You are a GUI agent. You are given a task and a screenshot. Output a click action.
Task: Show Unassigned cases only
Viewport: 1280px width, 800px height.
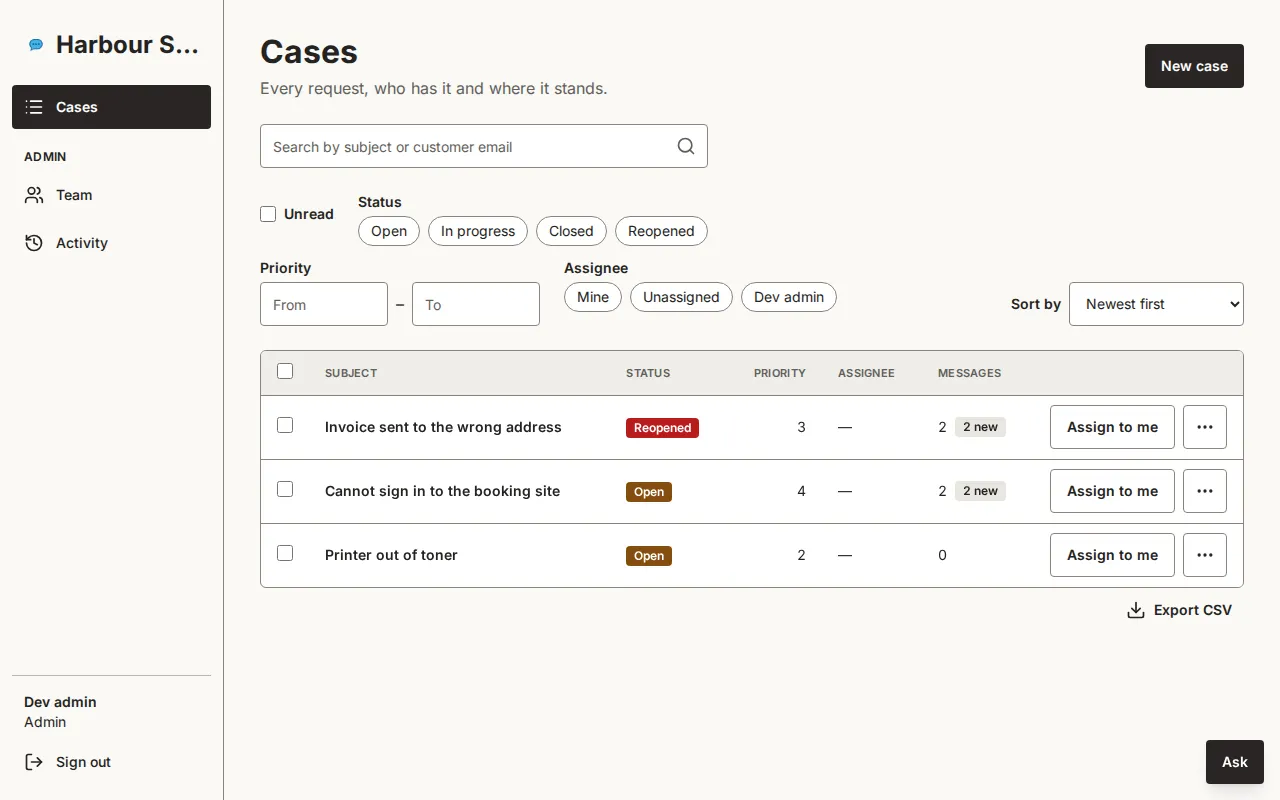coord(681,297)
